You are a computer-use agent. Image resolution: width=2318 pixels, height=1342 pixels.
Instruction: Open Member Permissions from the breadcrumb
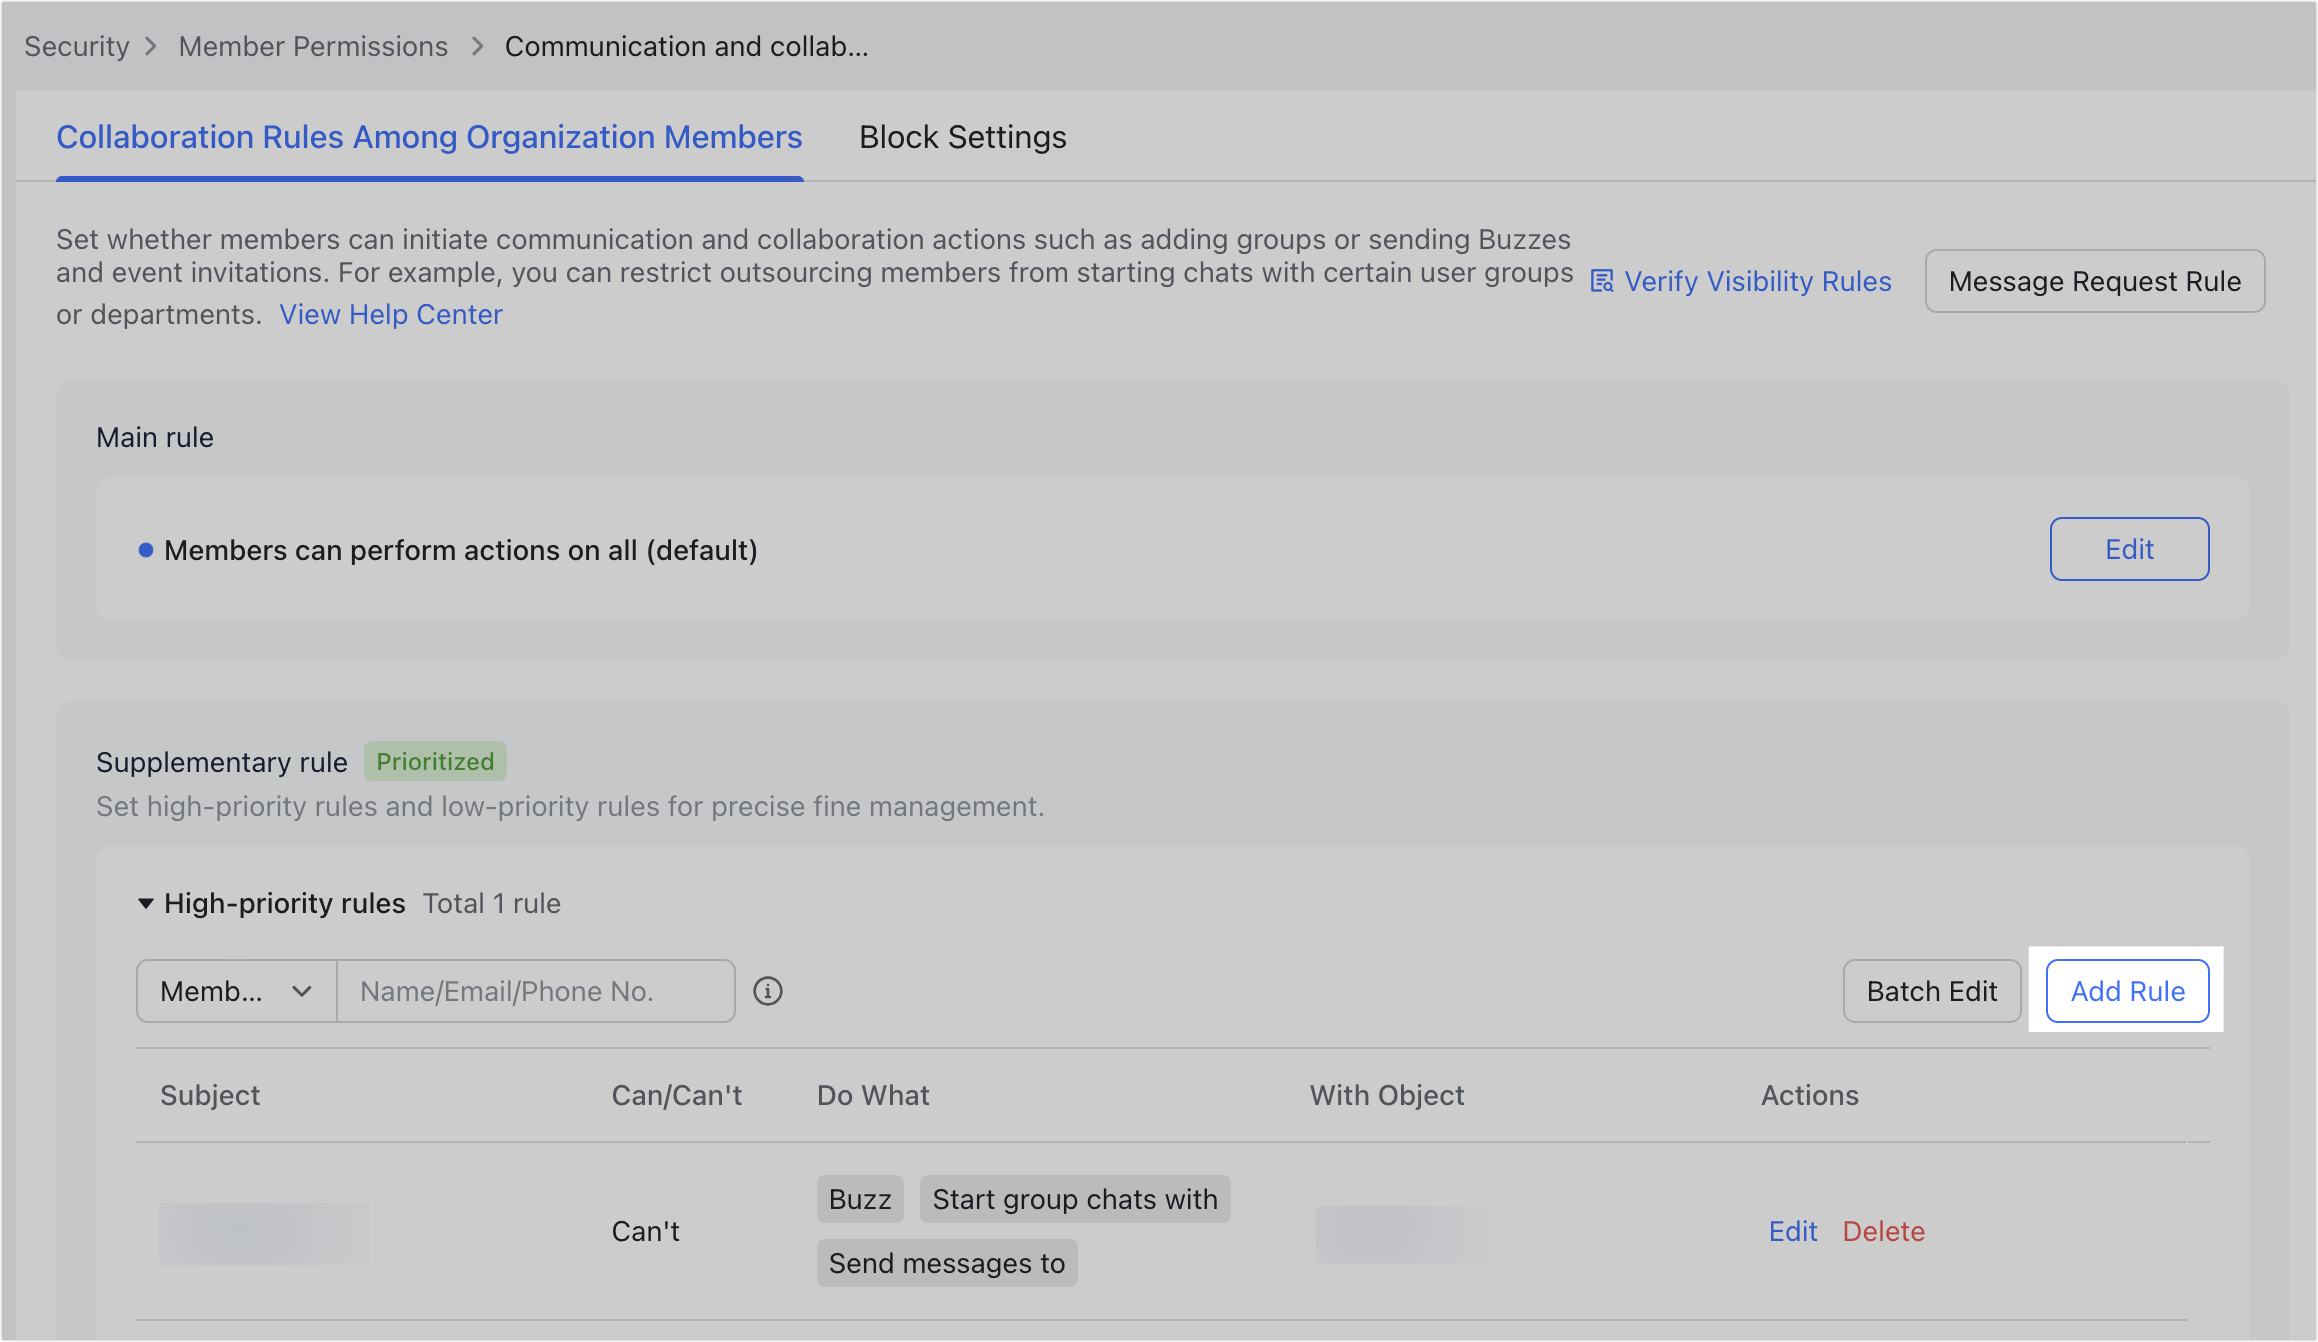[x=313, y=46]
